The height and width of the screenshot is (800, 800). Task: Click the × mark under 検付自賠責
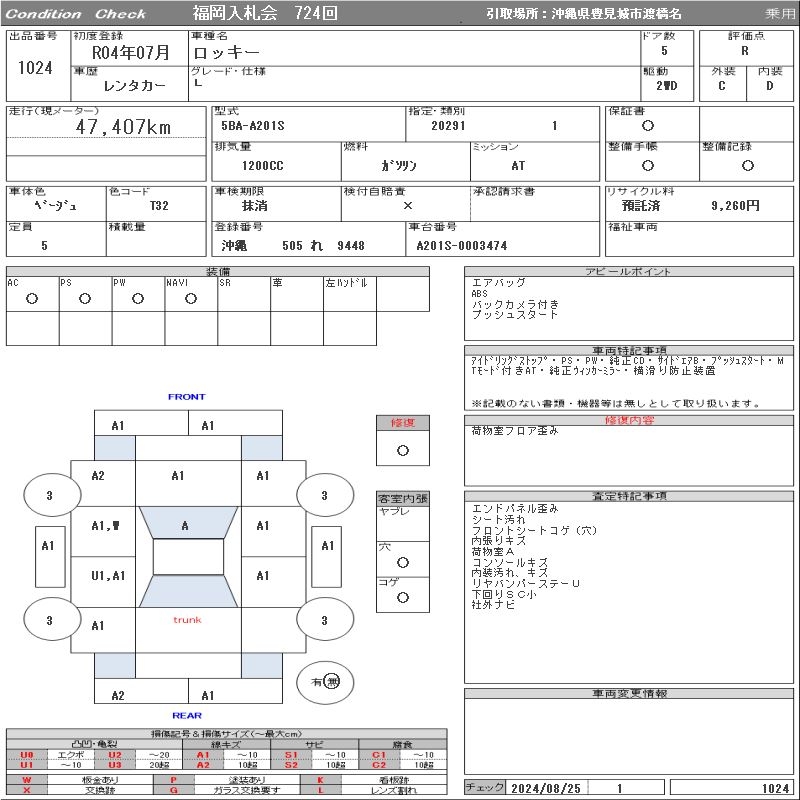pos(407,205)
